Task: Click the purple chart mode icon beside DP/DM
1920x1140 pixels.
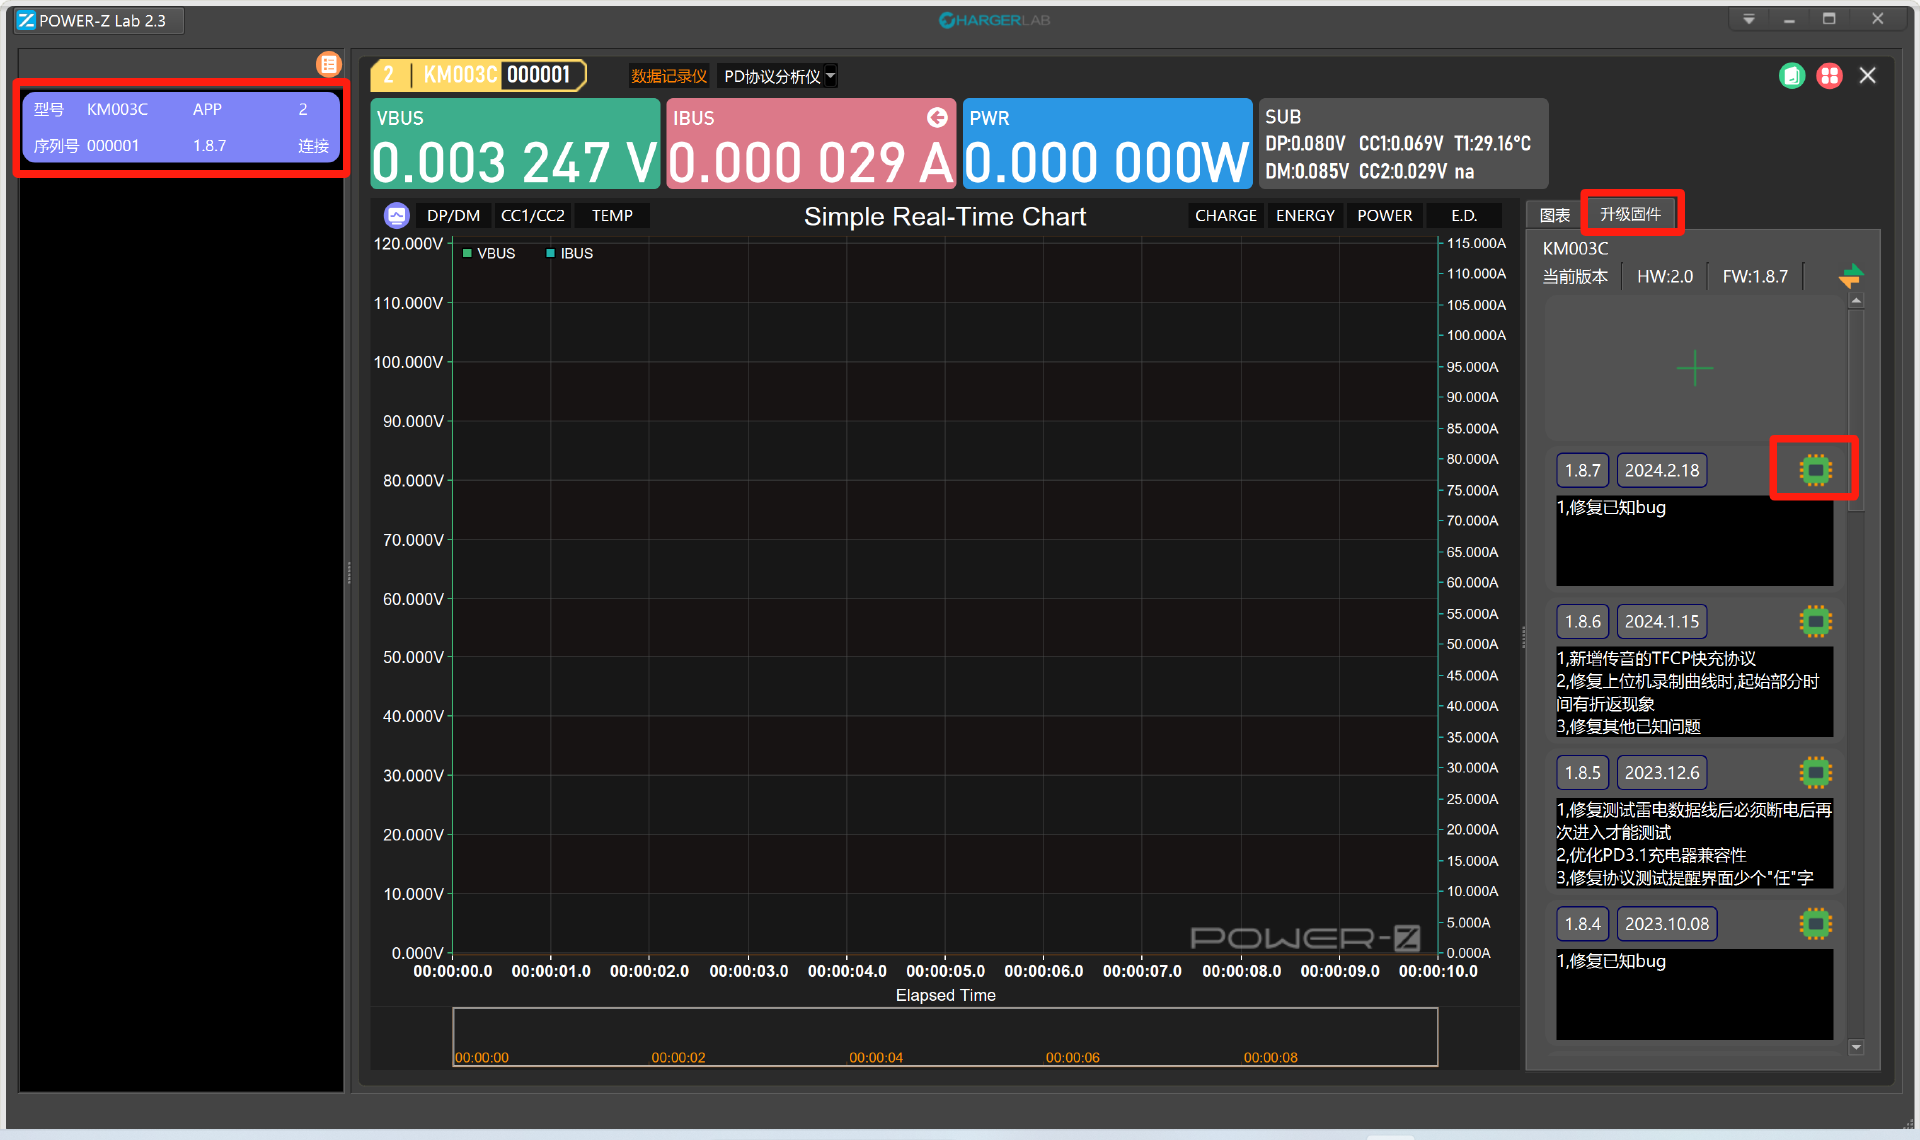Action: [397, 216]
